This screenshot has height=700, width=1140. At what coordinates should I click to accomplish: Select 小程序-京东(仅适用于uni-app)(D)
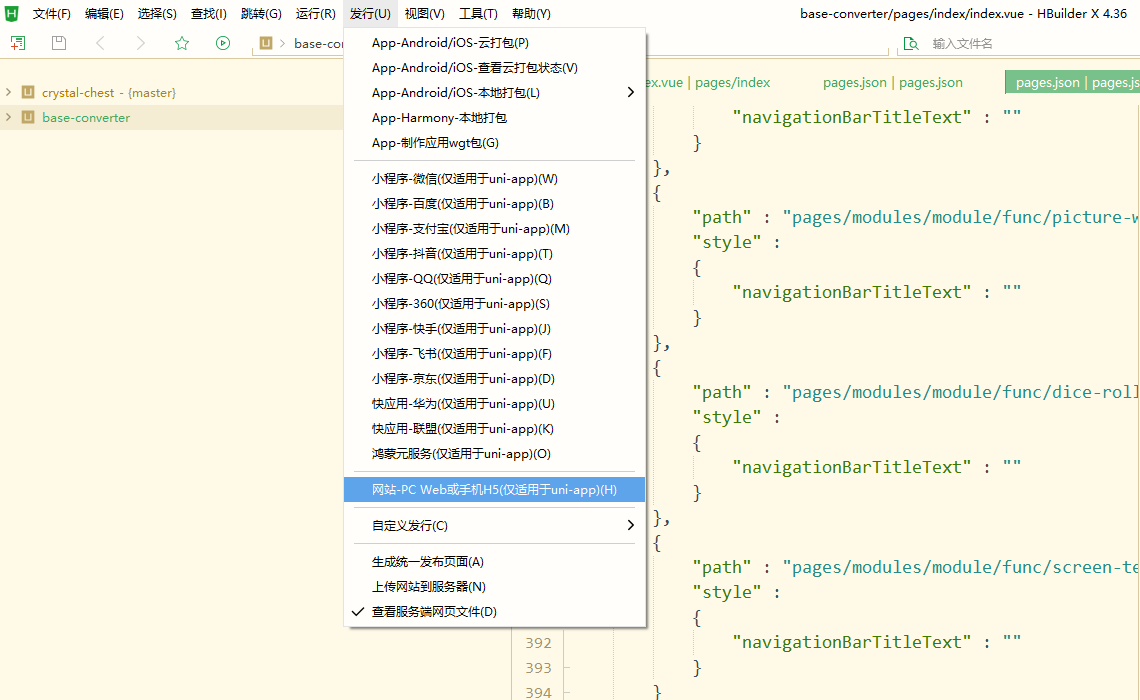coord(494,379)
